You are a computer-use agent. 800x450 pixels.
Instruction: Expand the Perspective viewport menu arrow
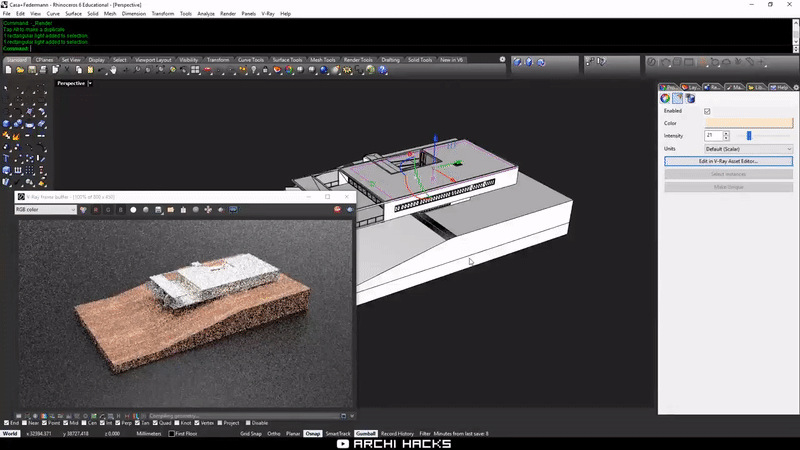[90, 83]
